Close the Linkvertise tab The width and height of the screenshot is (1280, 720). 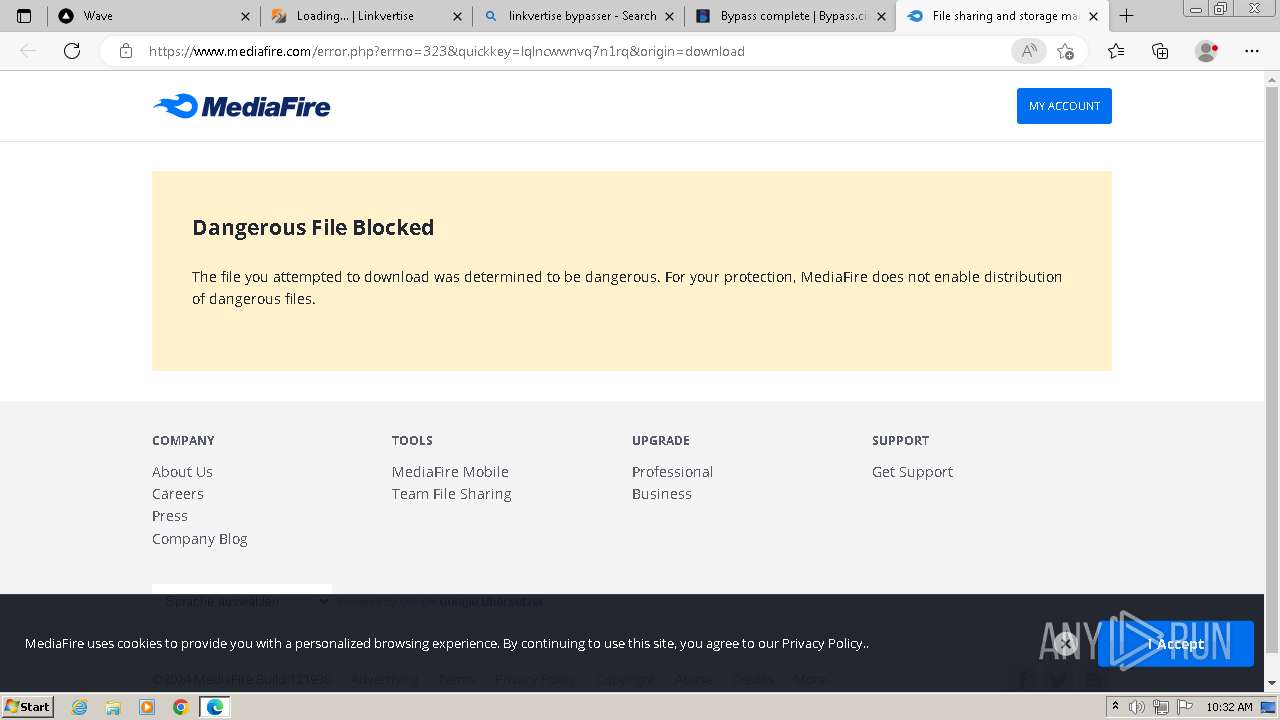click(457, 16)
